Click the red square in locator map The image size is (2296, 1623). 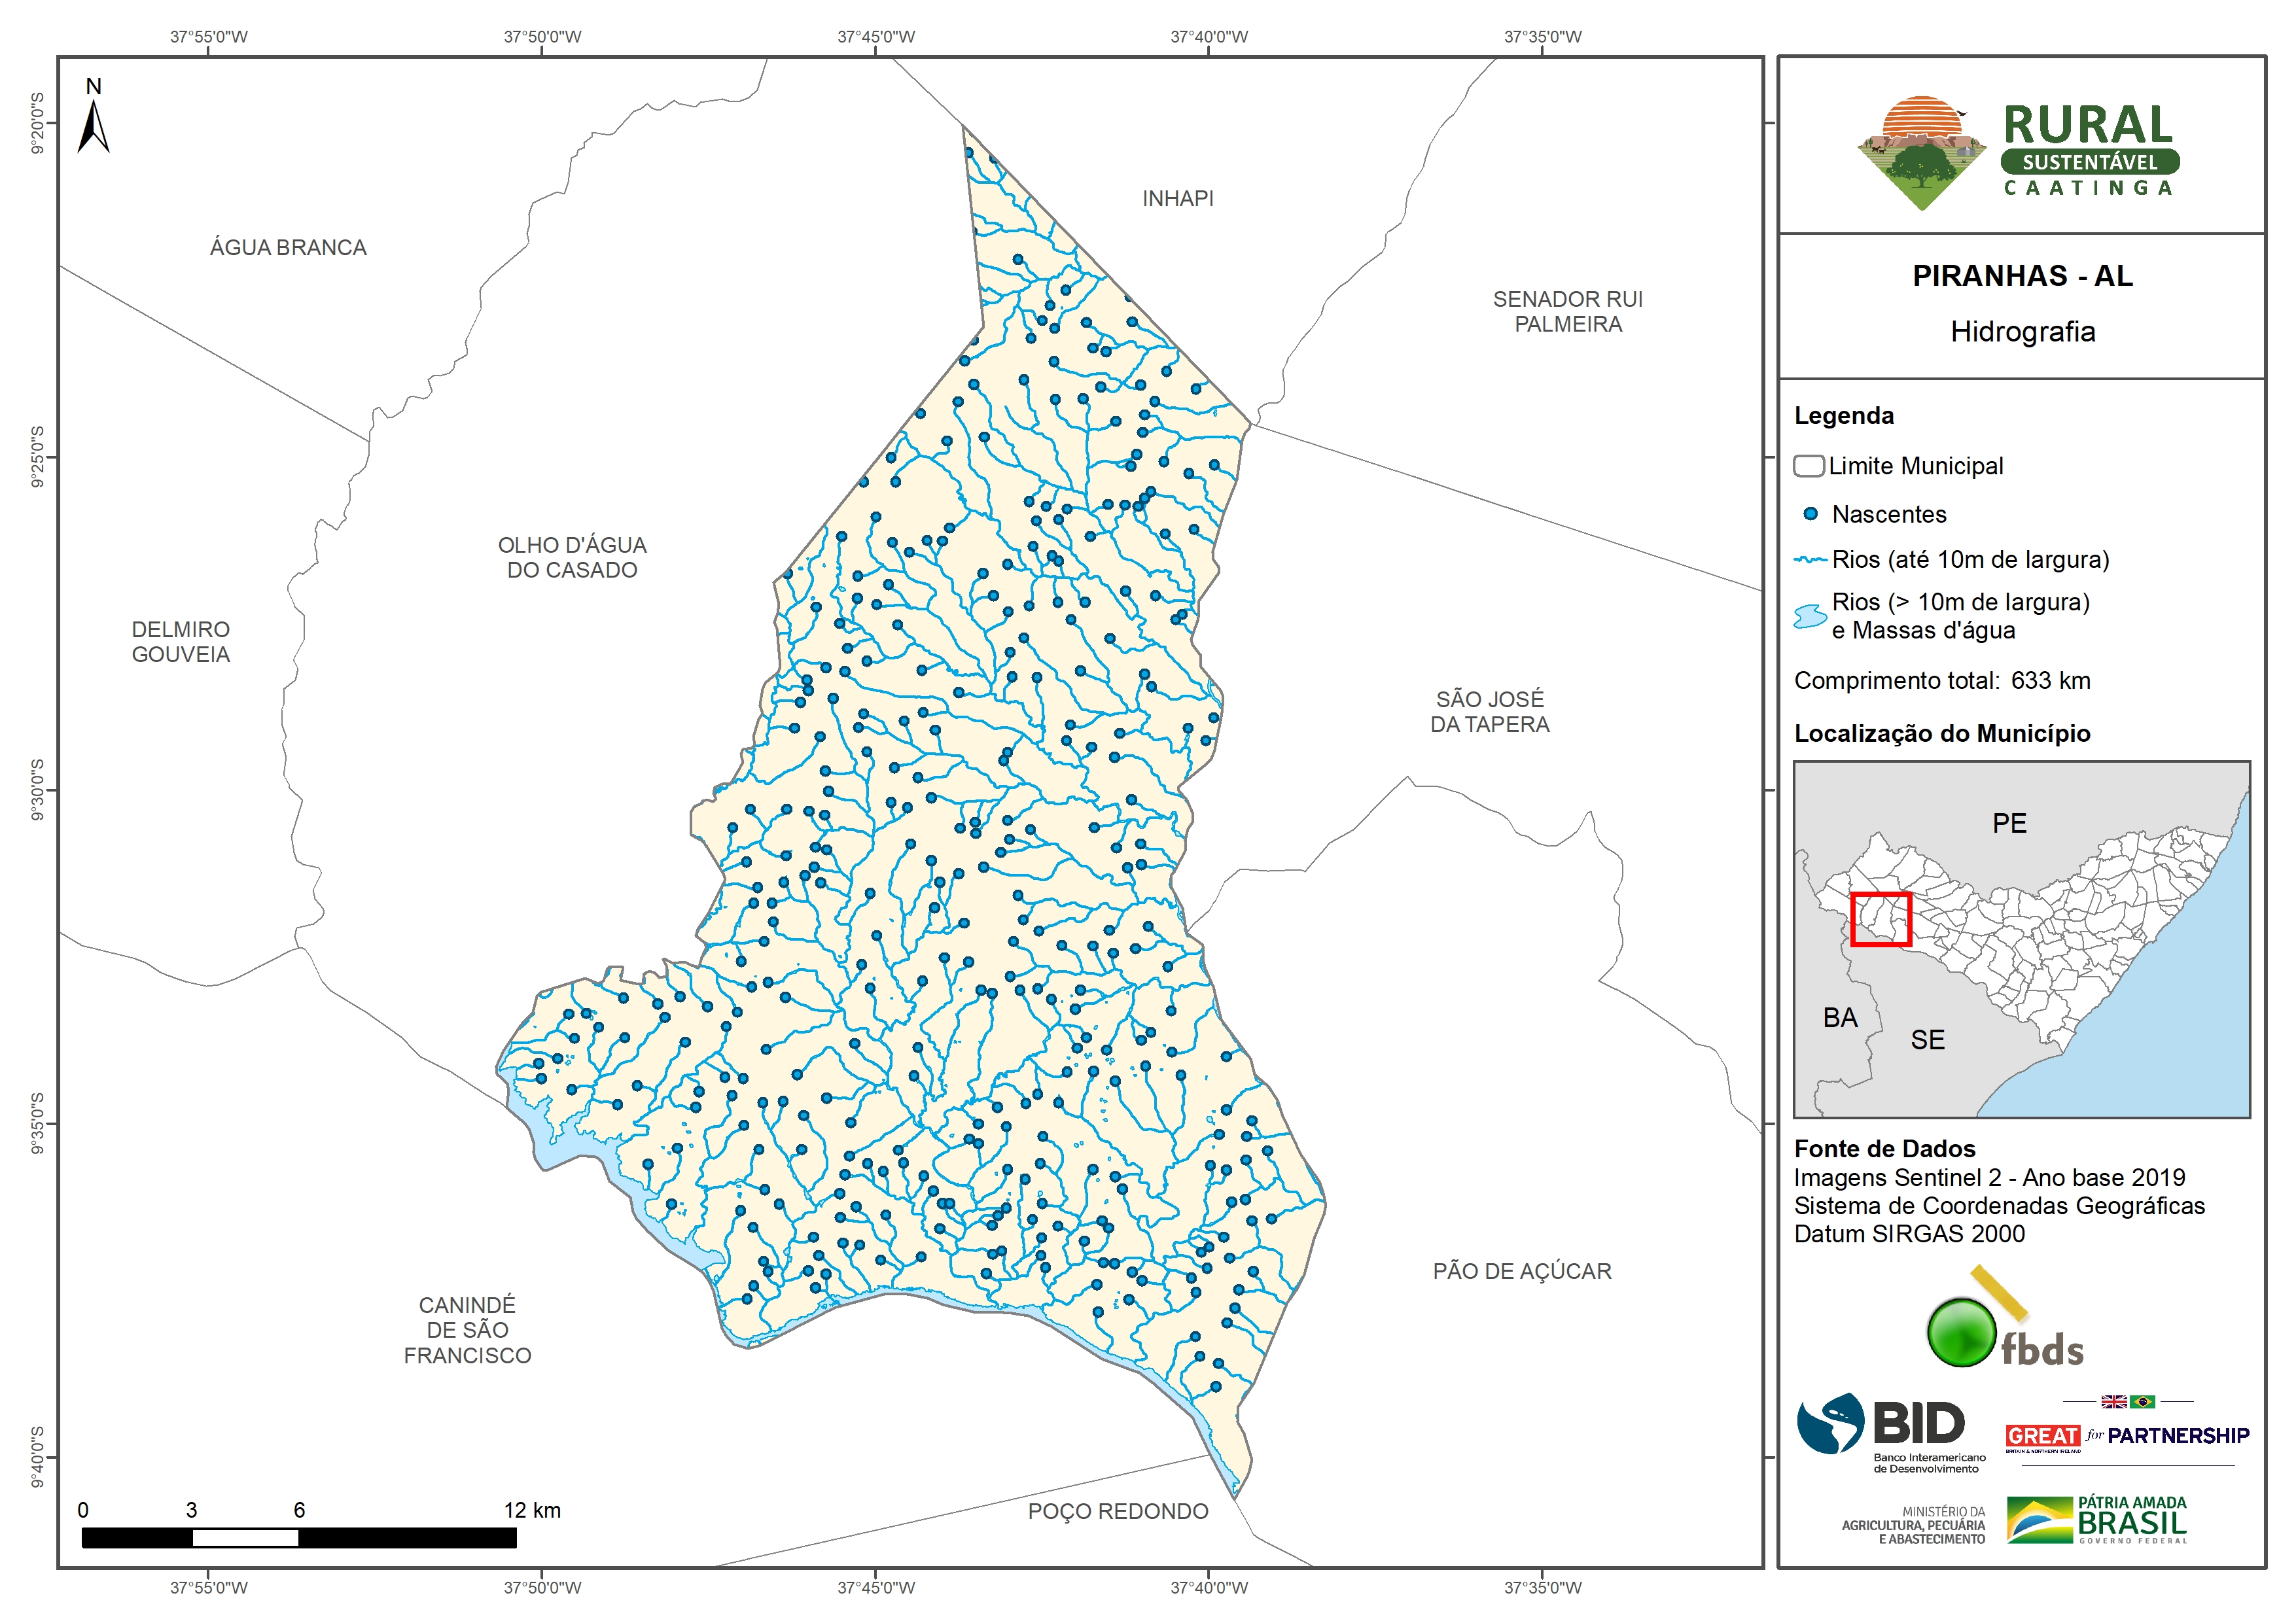1880,919
